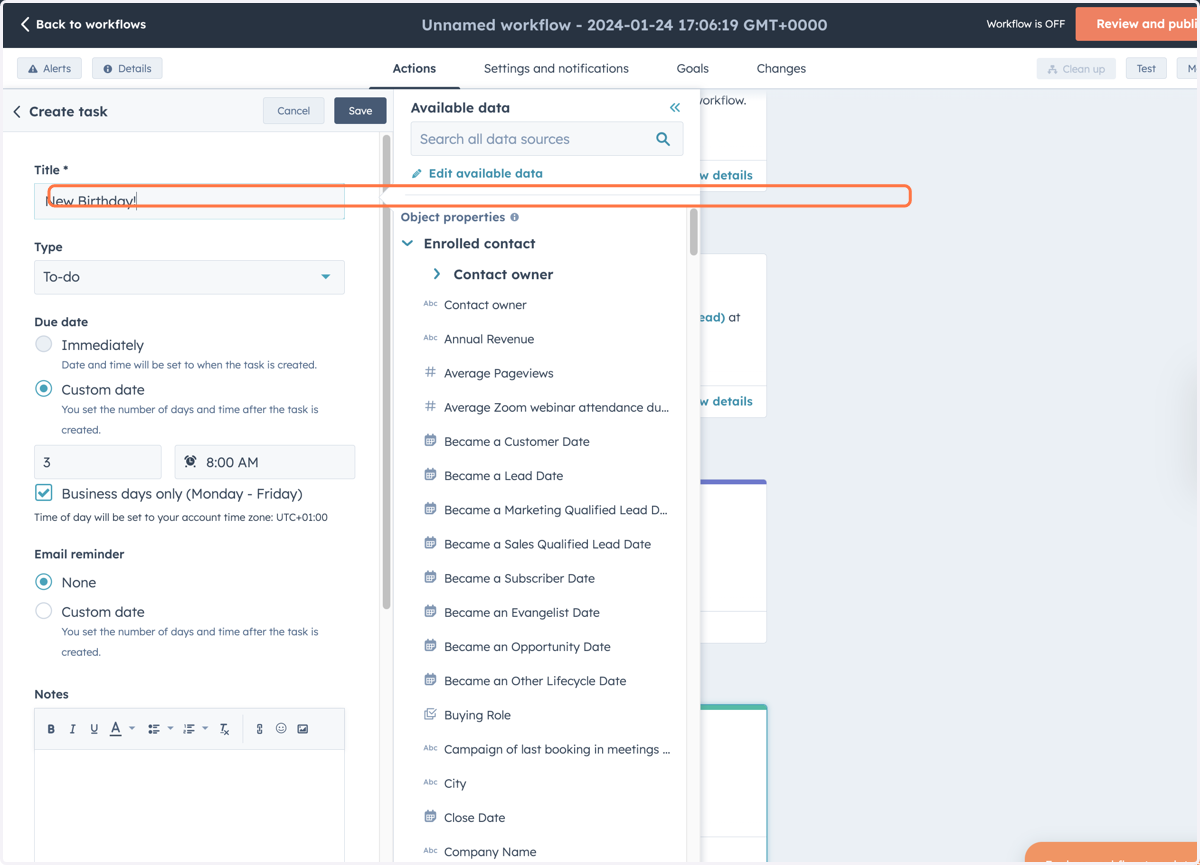Click the search magnifier icon
This screenshot has width=1200, height=865.
(x=663, y=139)
